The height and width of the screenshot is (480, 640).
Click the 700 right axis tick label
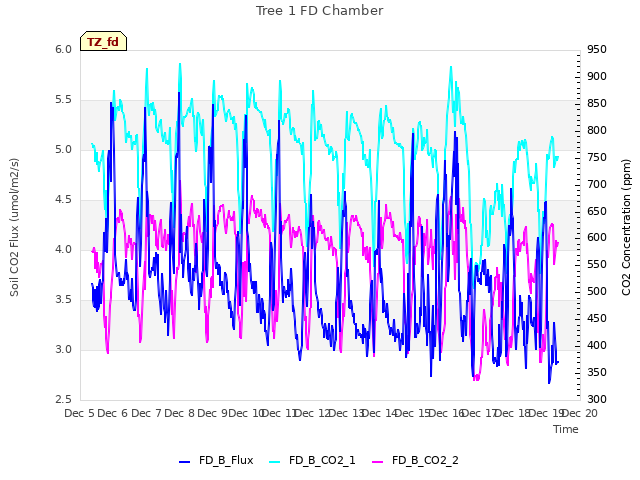coord(597,184)
